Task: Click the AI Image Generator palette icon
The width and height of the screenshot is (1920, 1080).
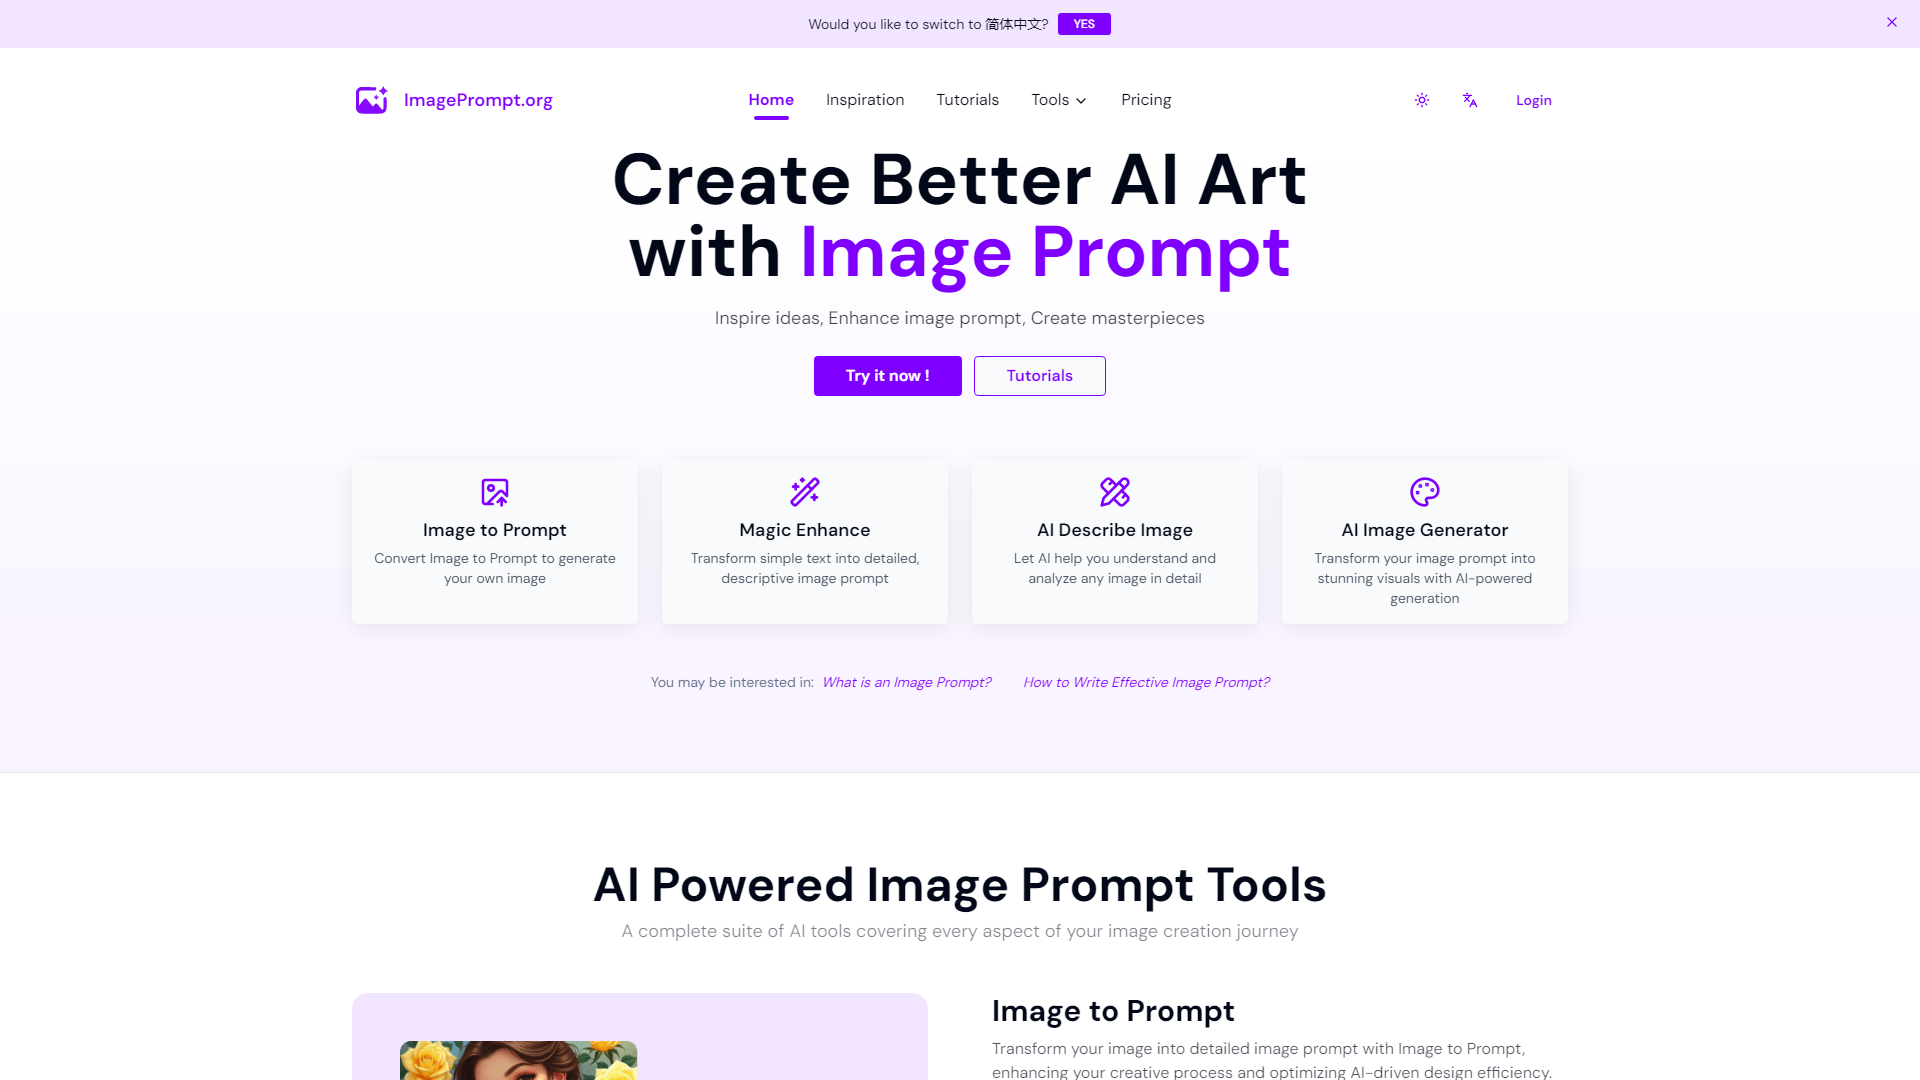Action: click(1424, 491)
